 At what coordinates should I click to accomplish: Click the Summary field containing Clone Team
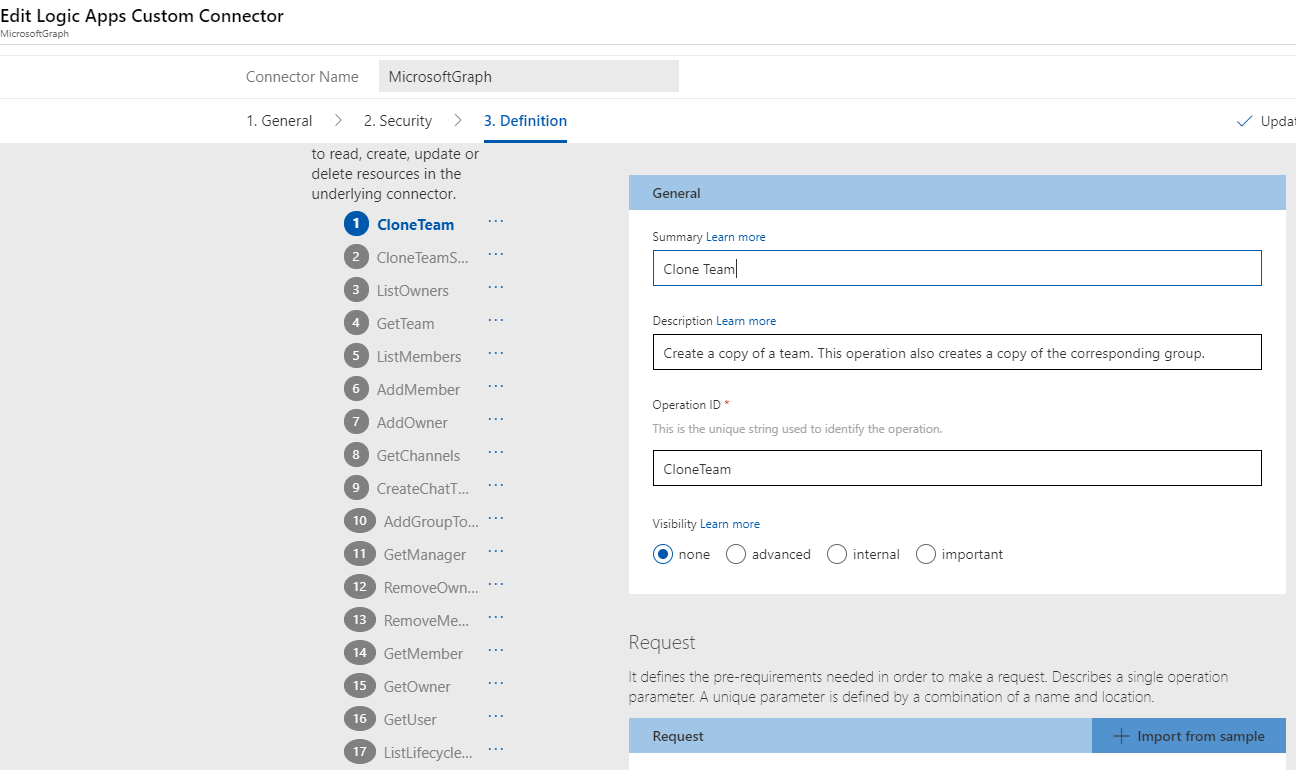click(957, 268)
